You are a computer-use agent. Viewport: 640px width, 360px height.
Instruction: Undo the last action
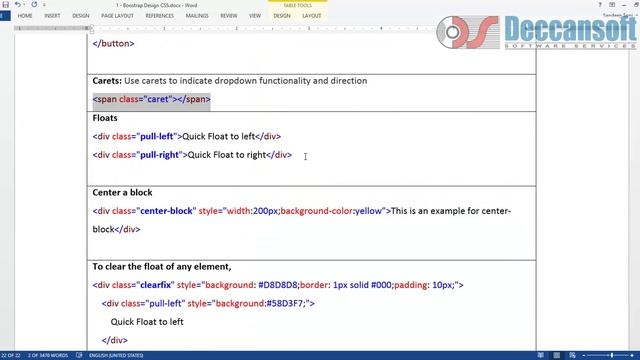[x=18, y=4]
